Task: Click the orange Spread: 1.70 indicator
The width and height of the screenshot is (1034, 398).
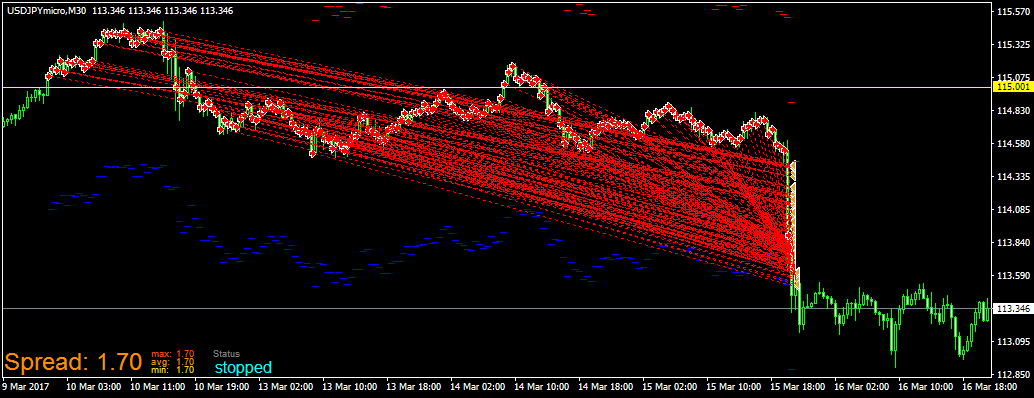Action: click(x=73, y=362)
